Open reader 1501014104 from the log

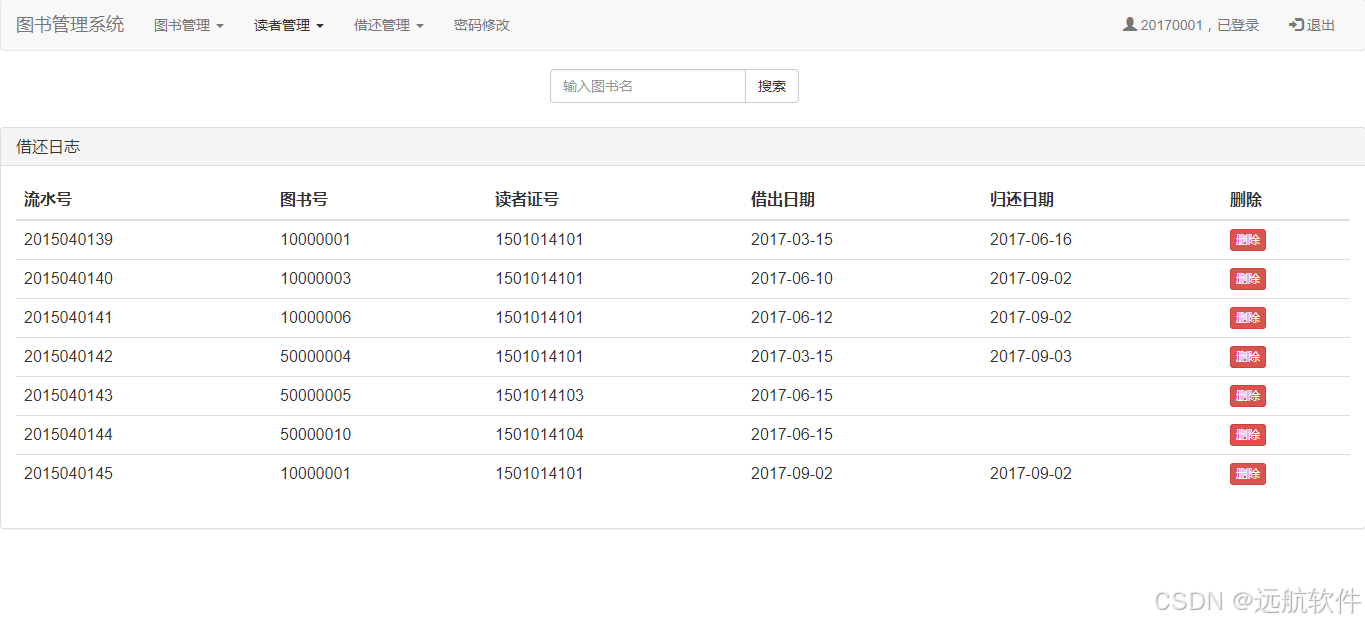540,435
